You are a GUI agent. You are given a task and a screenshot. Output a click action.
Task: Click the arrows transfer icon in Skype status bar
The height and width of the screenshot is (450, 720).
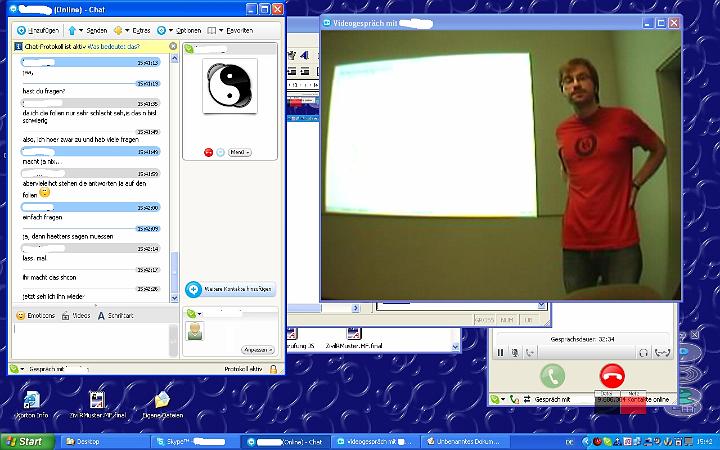pos(527,399)
